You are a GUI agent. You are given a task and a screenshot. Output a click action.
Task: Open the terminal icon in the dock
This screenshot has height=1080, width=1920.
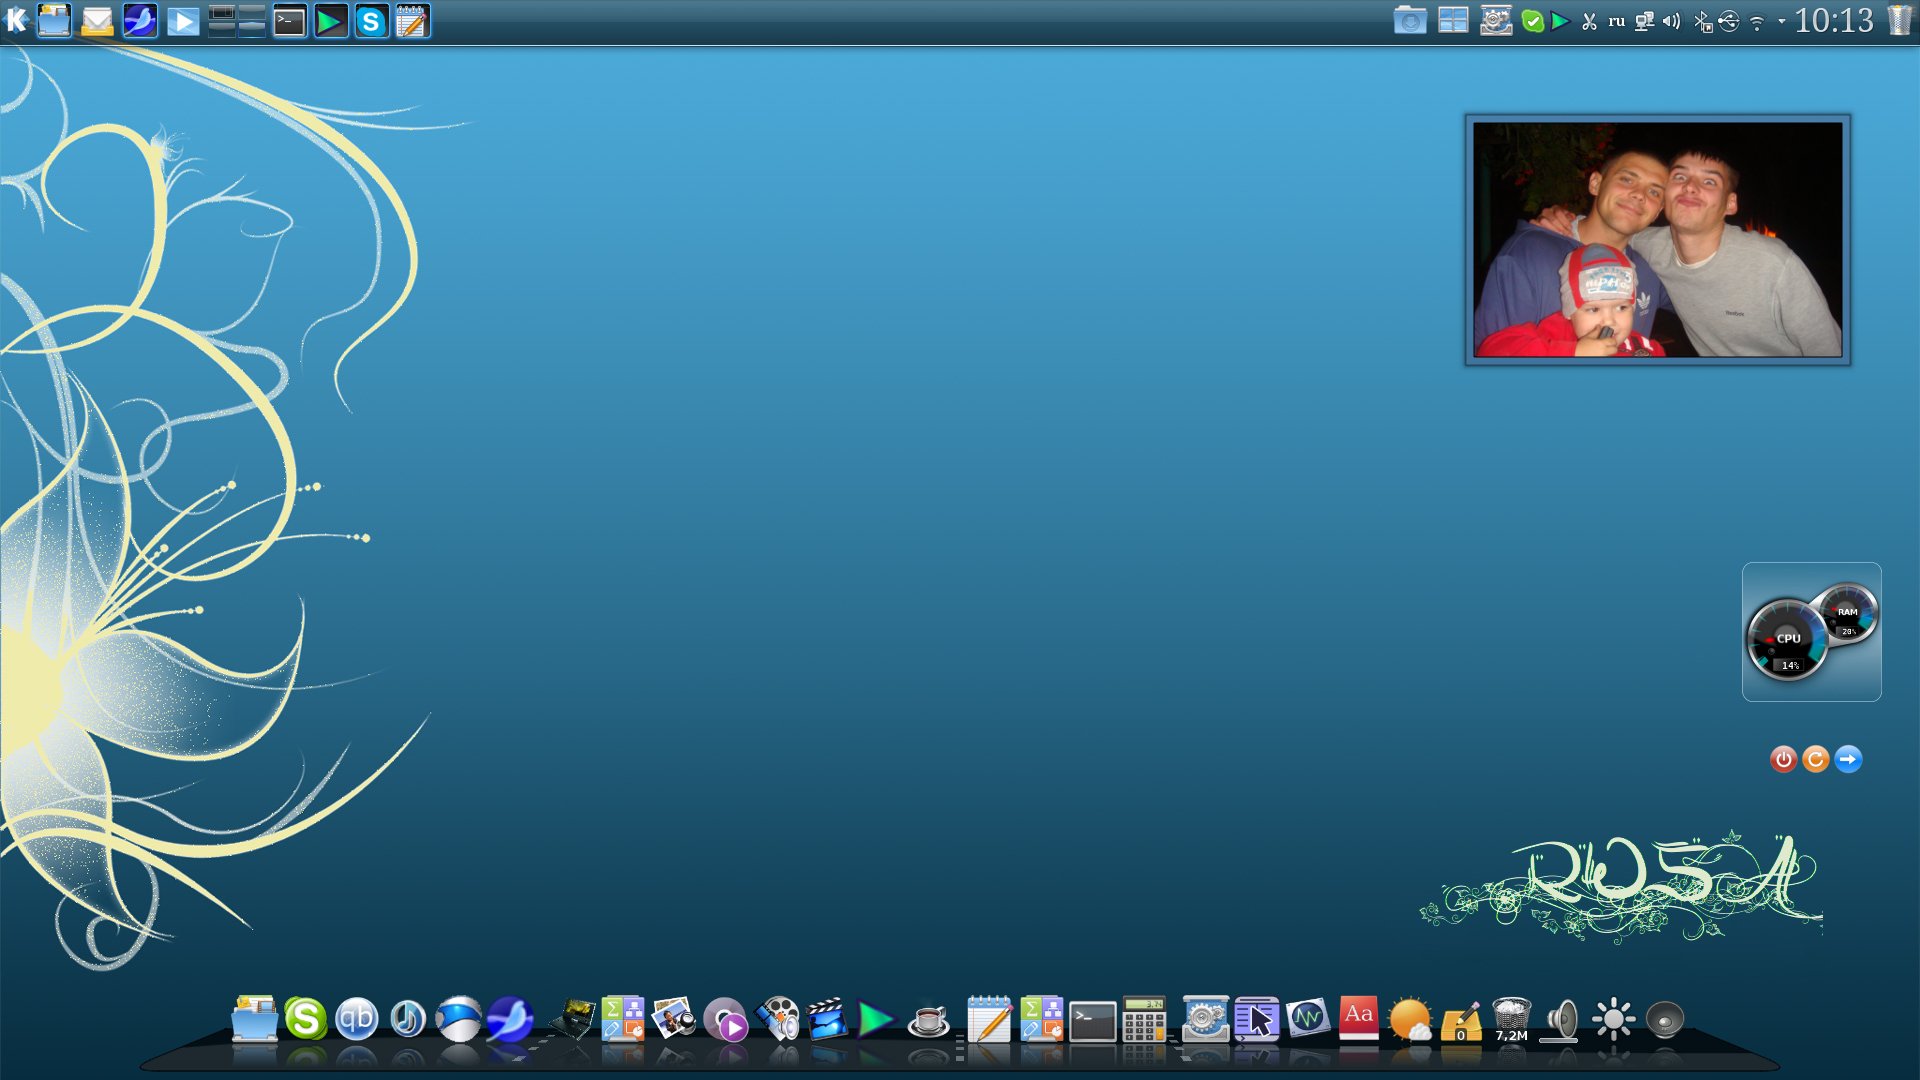[1092, 1021]
